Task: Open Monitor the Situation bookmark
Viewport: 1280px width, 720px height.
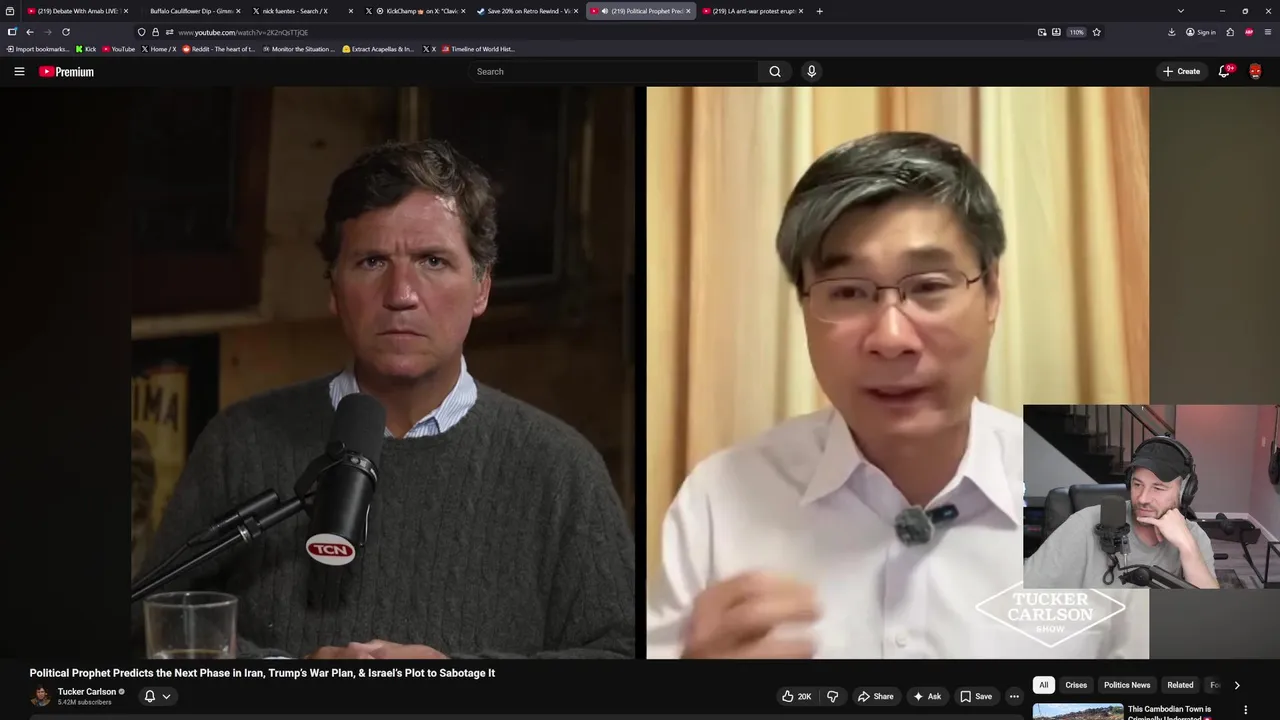Action: 298,49
